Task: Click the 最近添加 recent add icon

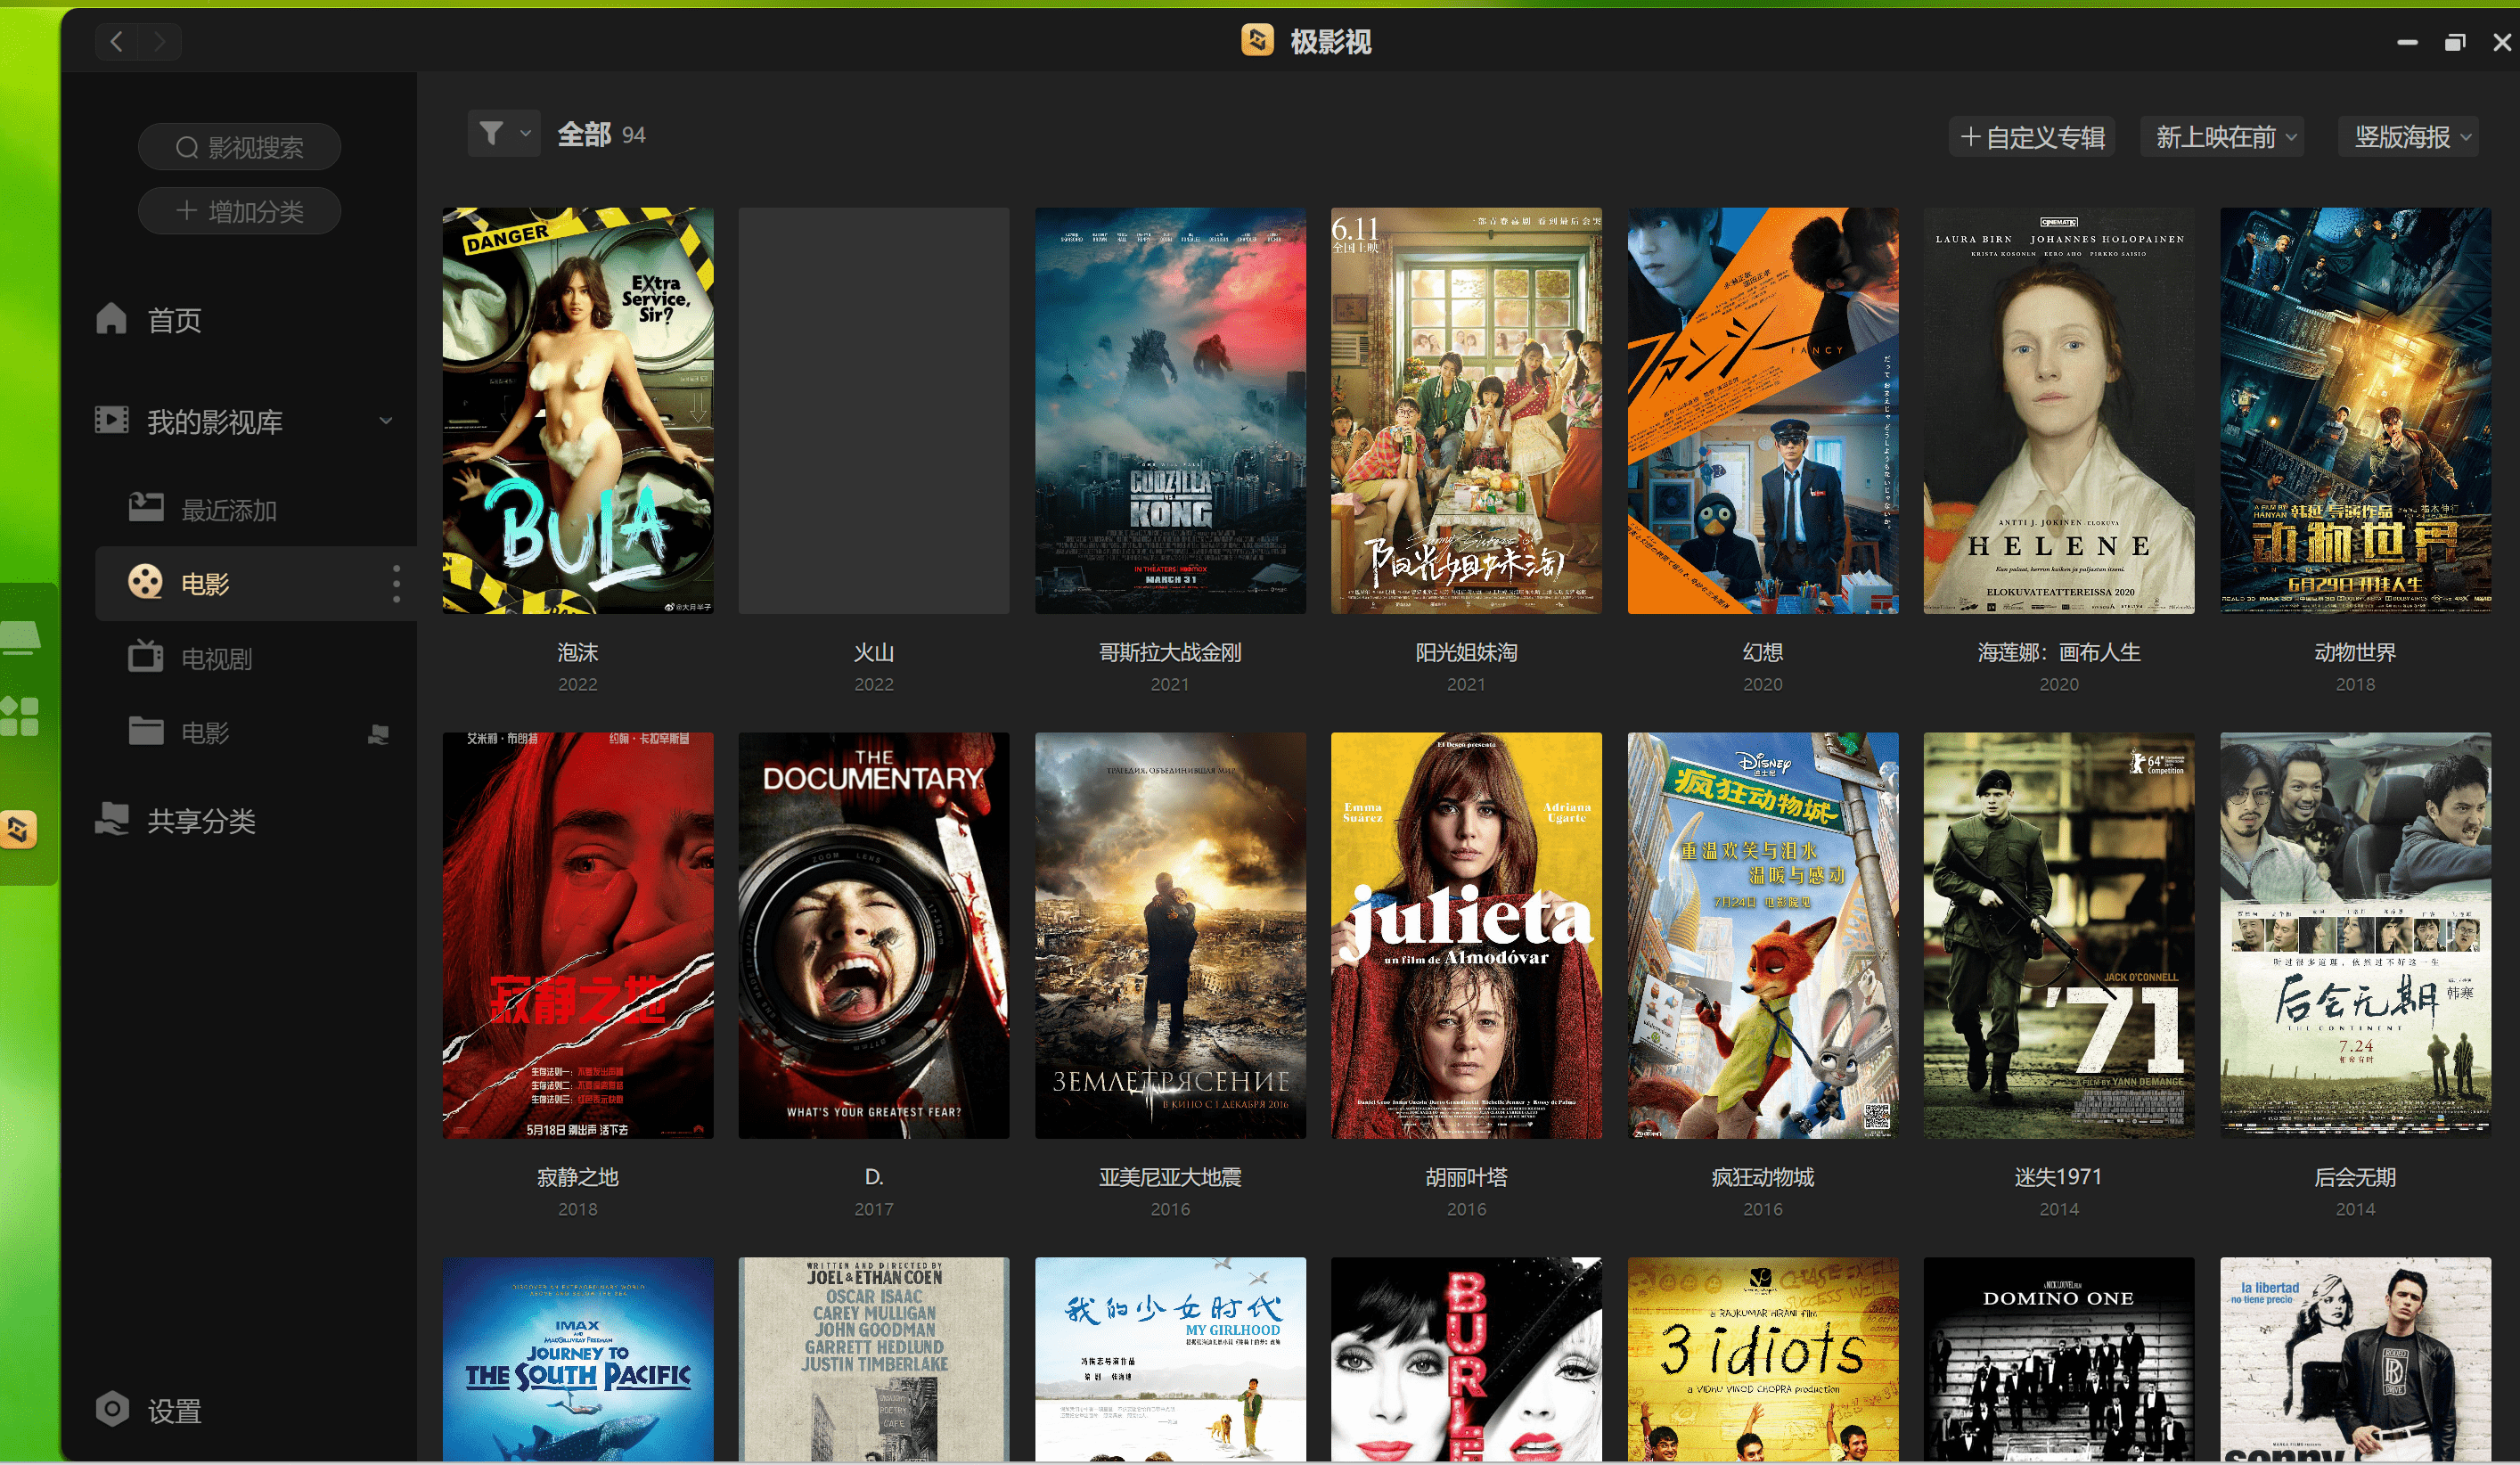Action: tap(146, 508)
